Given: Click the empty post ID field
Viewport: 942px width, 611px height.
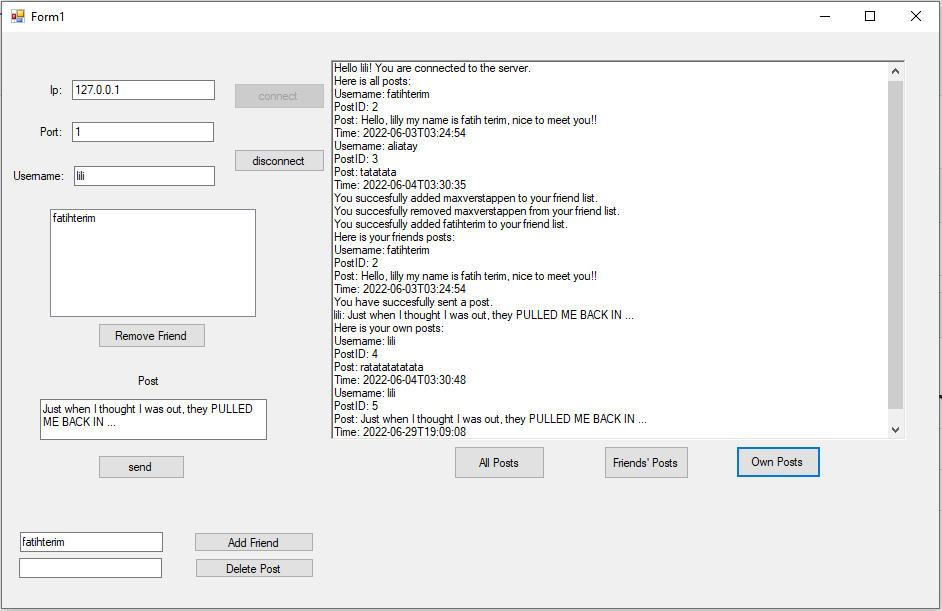Looking at the screenshot, I should (91, 568).
